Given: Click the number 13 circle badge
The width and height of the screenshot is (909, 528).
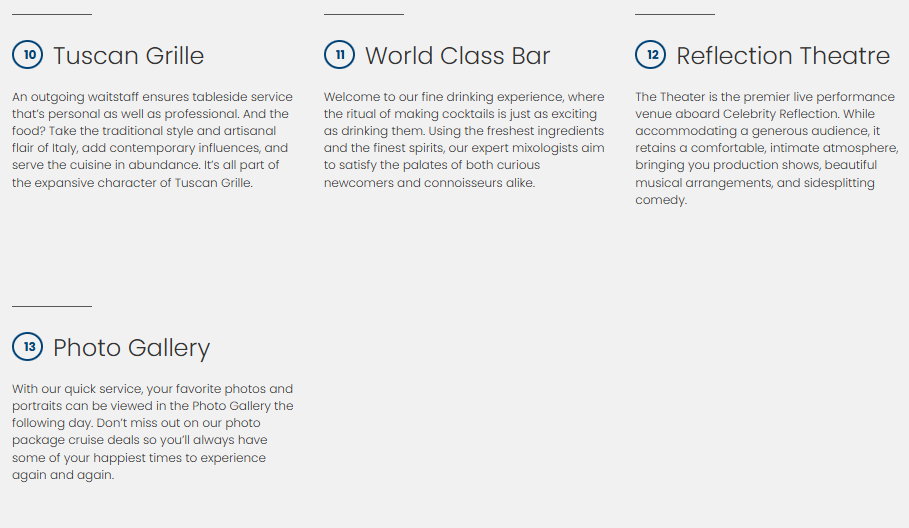Looking at the screenshot, I should 27,347.
